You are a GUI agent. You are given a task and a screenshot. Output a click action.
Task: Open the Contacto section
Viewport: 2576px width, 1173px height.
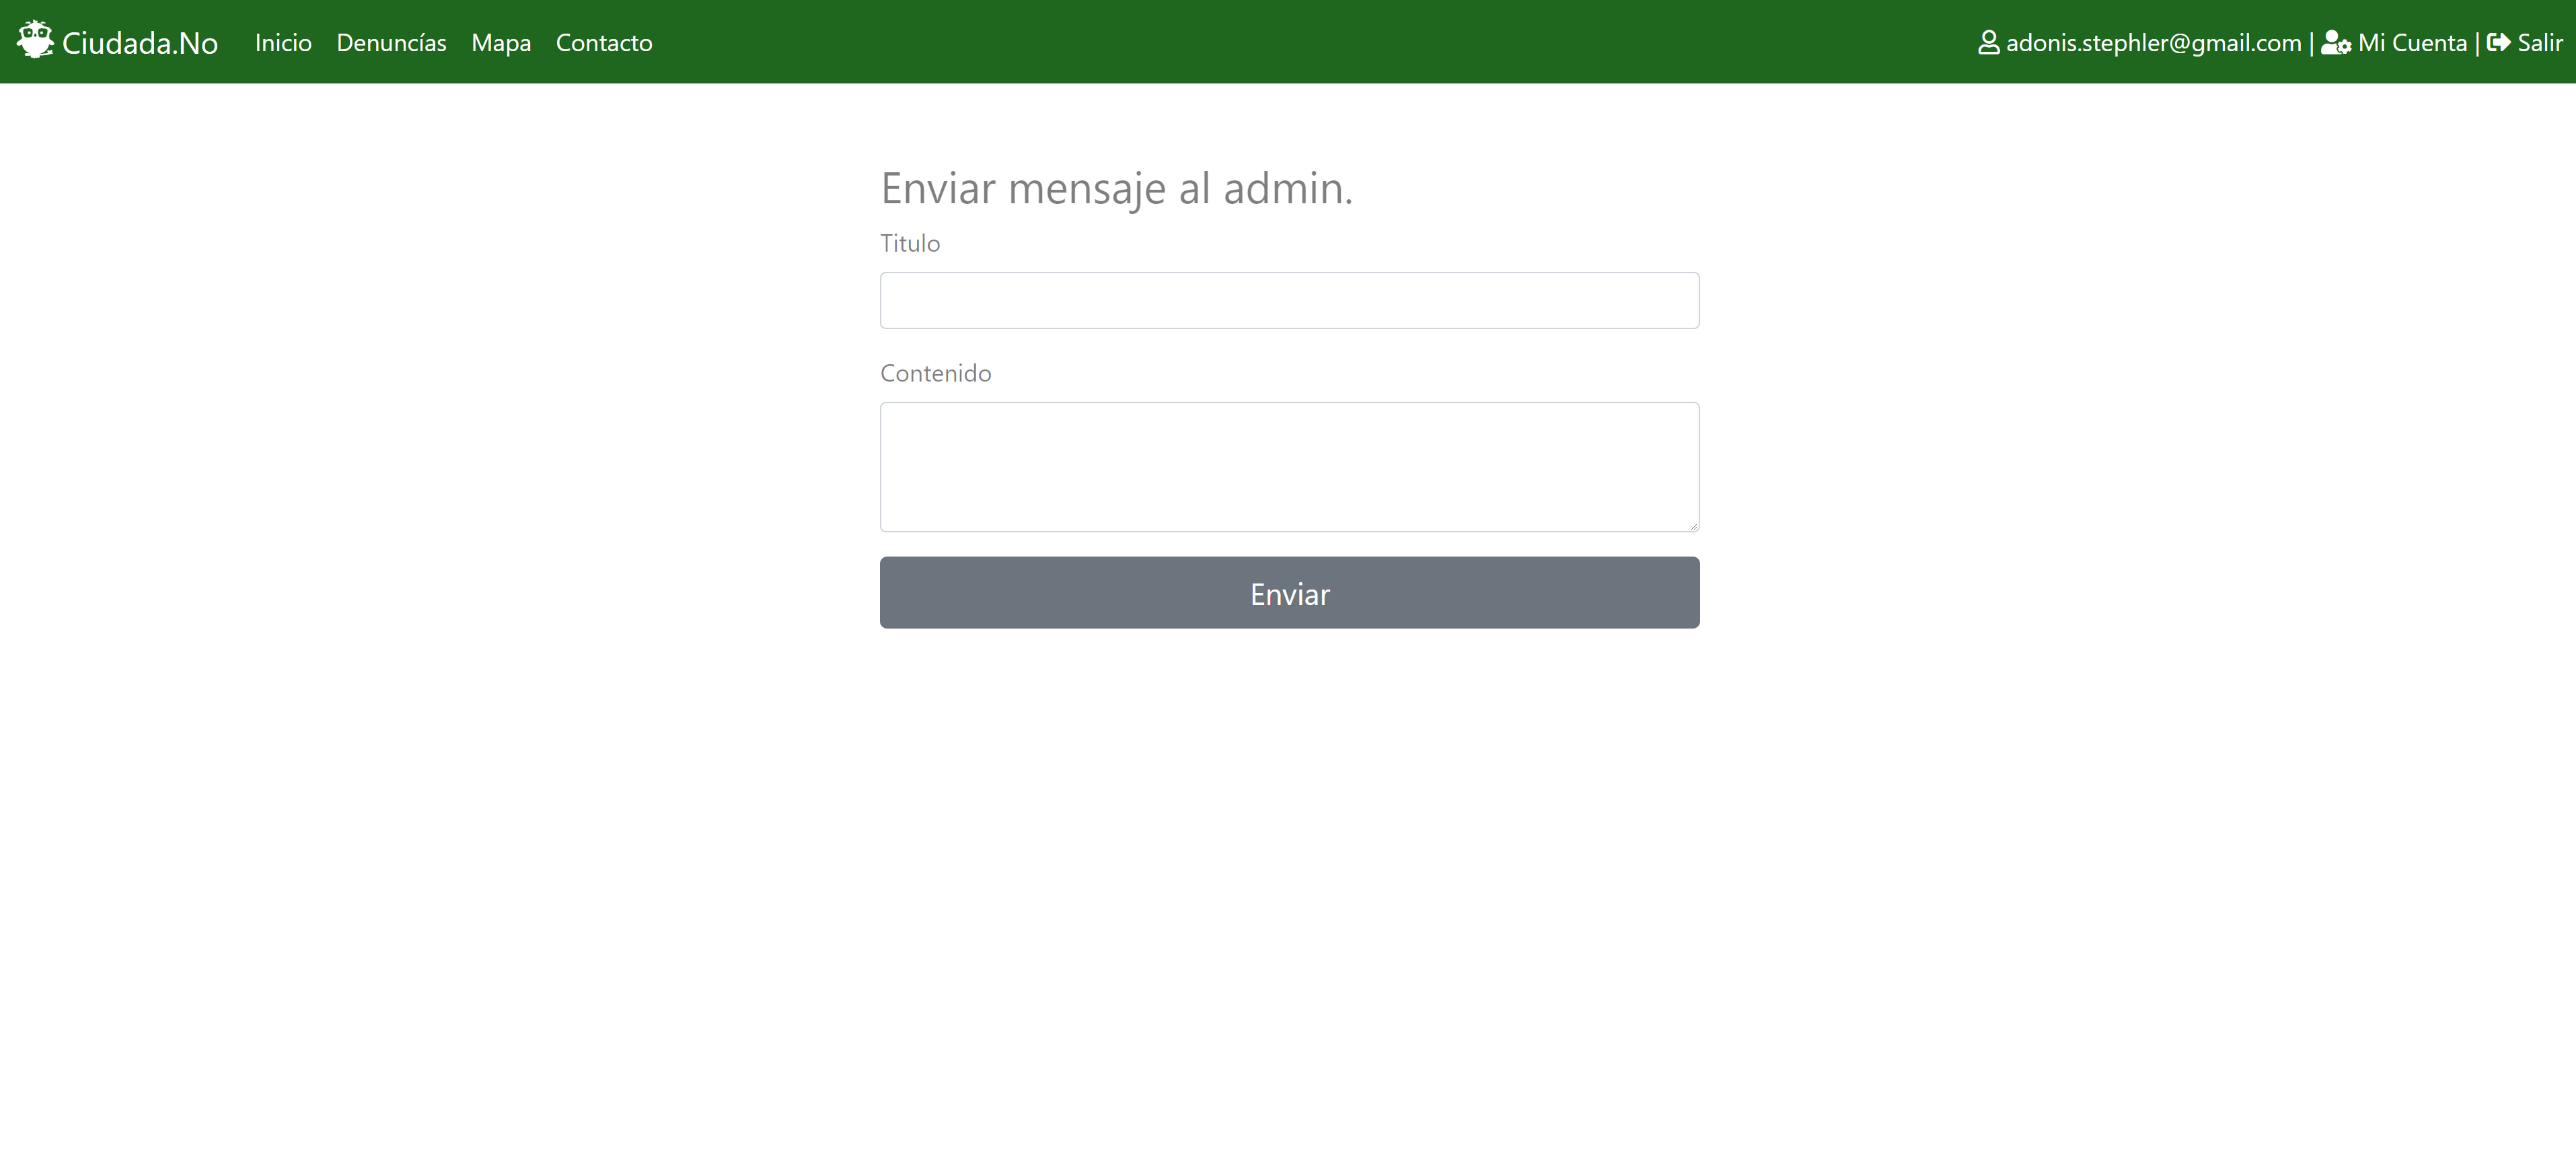pos(605,41)
